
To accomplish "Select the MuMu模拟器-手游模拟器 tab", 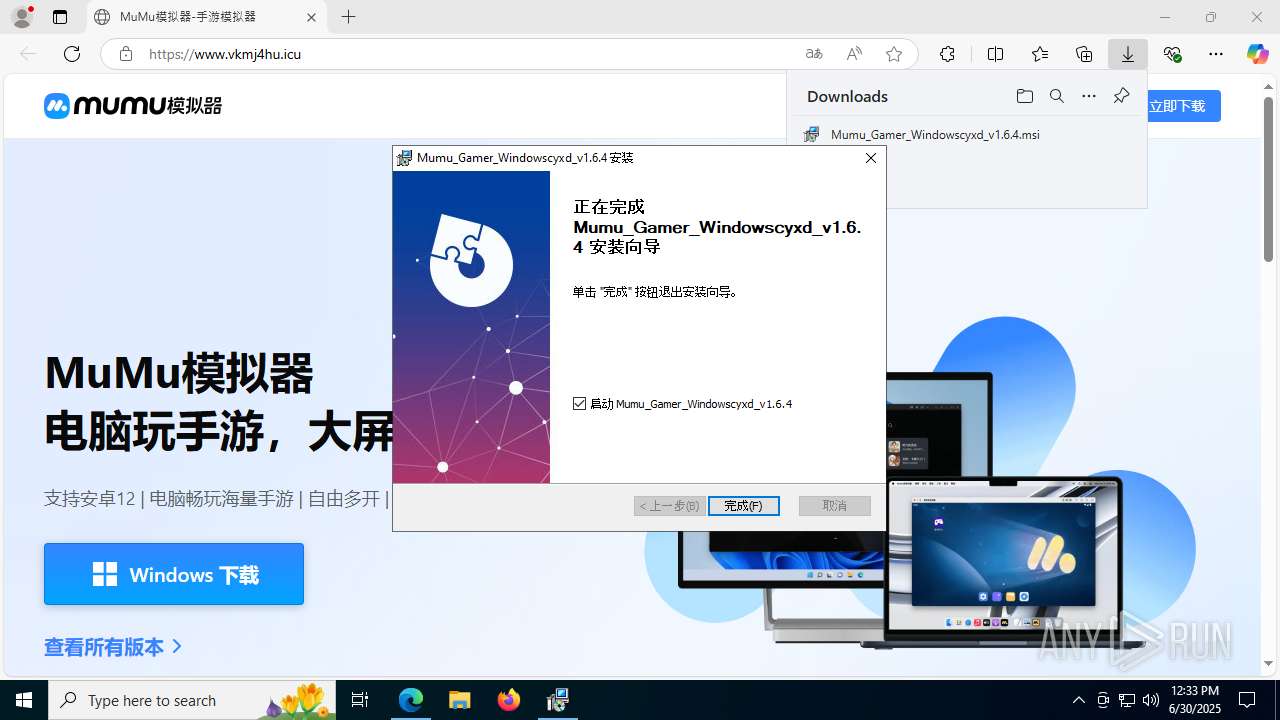I will [205, 17].
